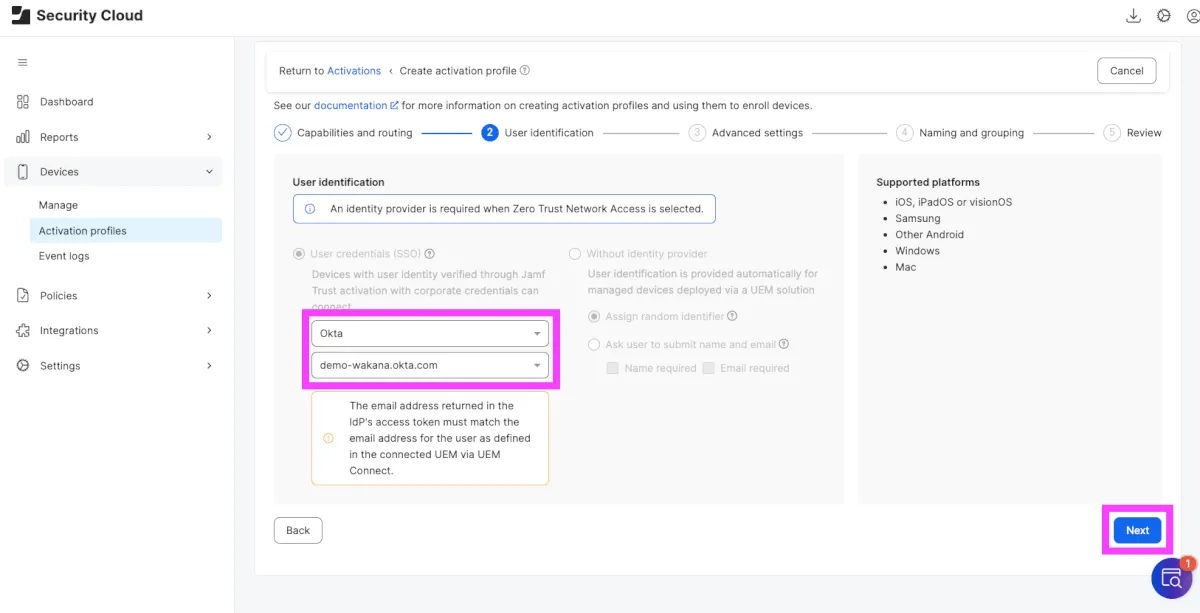The image size is (1200, 613).
Task: Open the chat search widget icon
Action: 1170,579
